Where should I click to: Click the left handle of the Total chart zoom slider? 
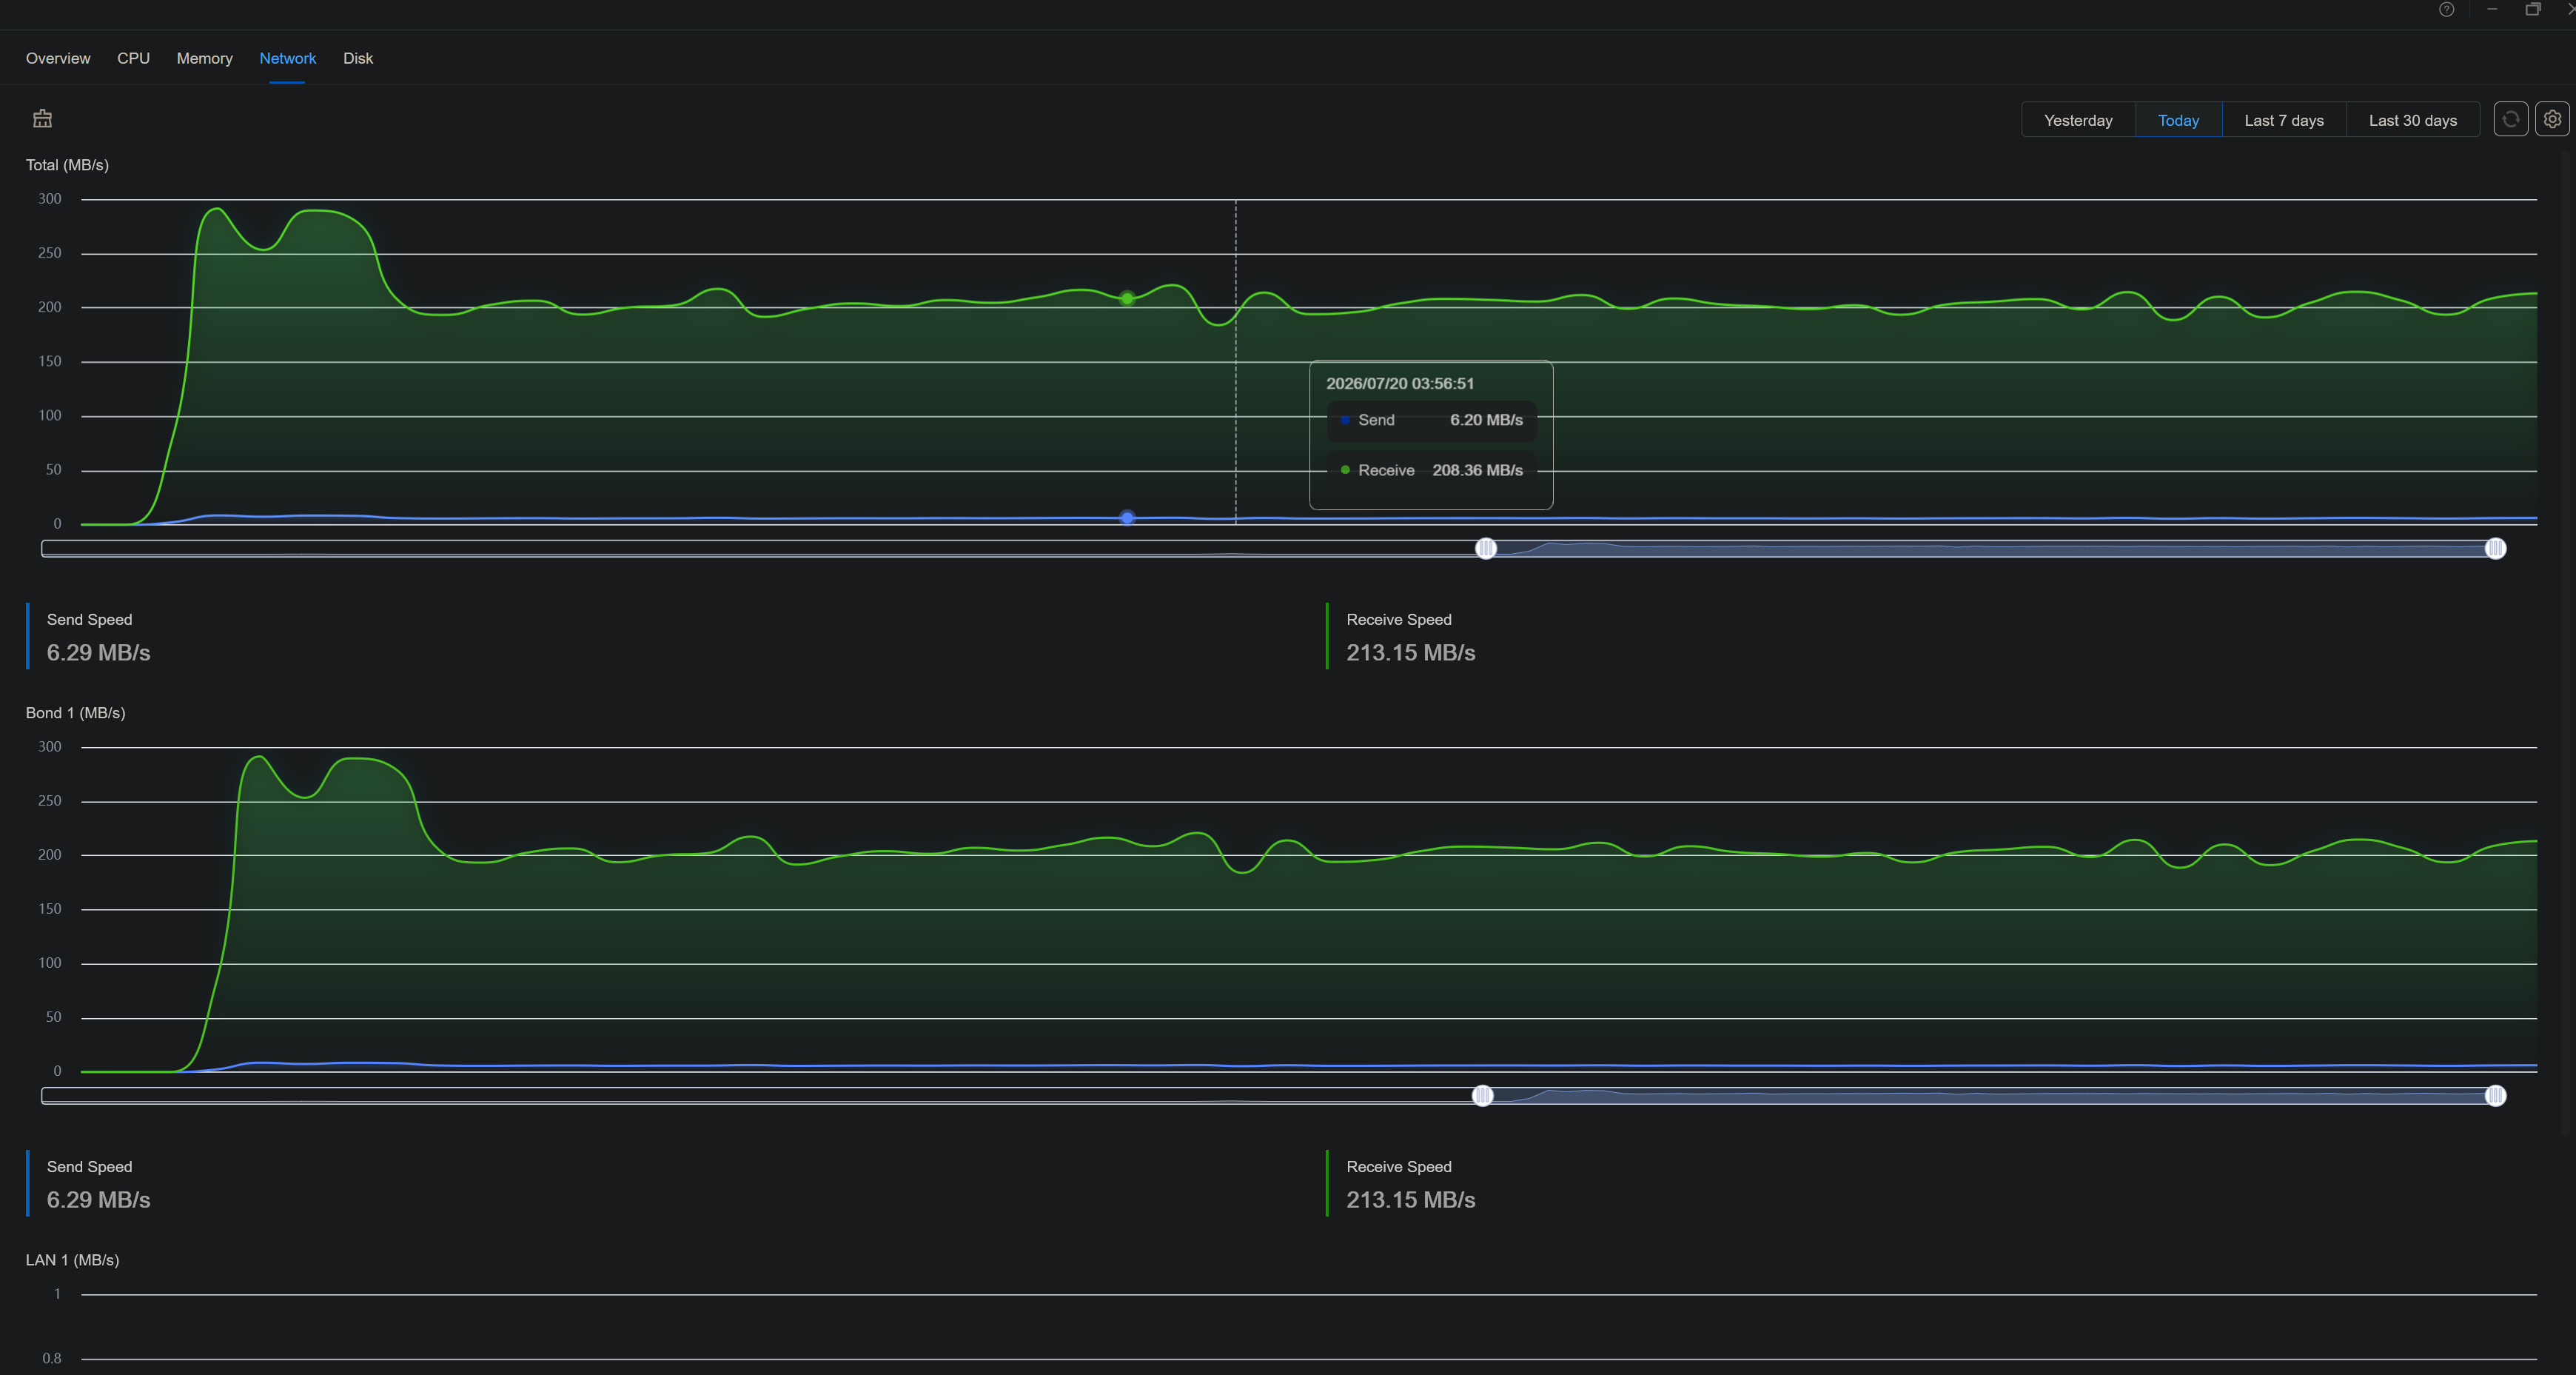(x=1486, y=548)
